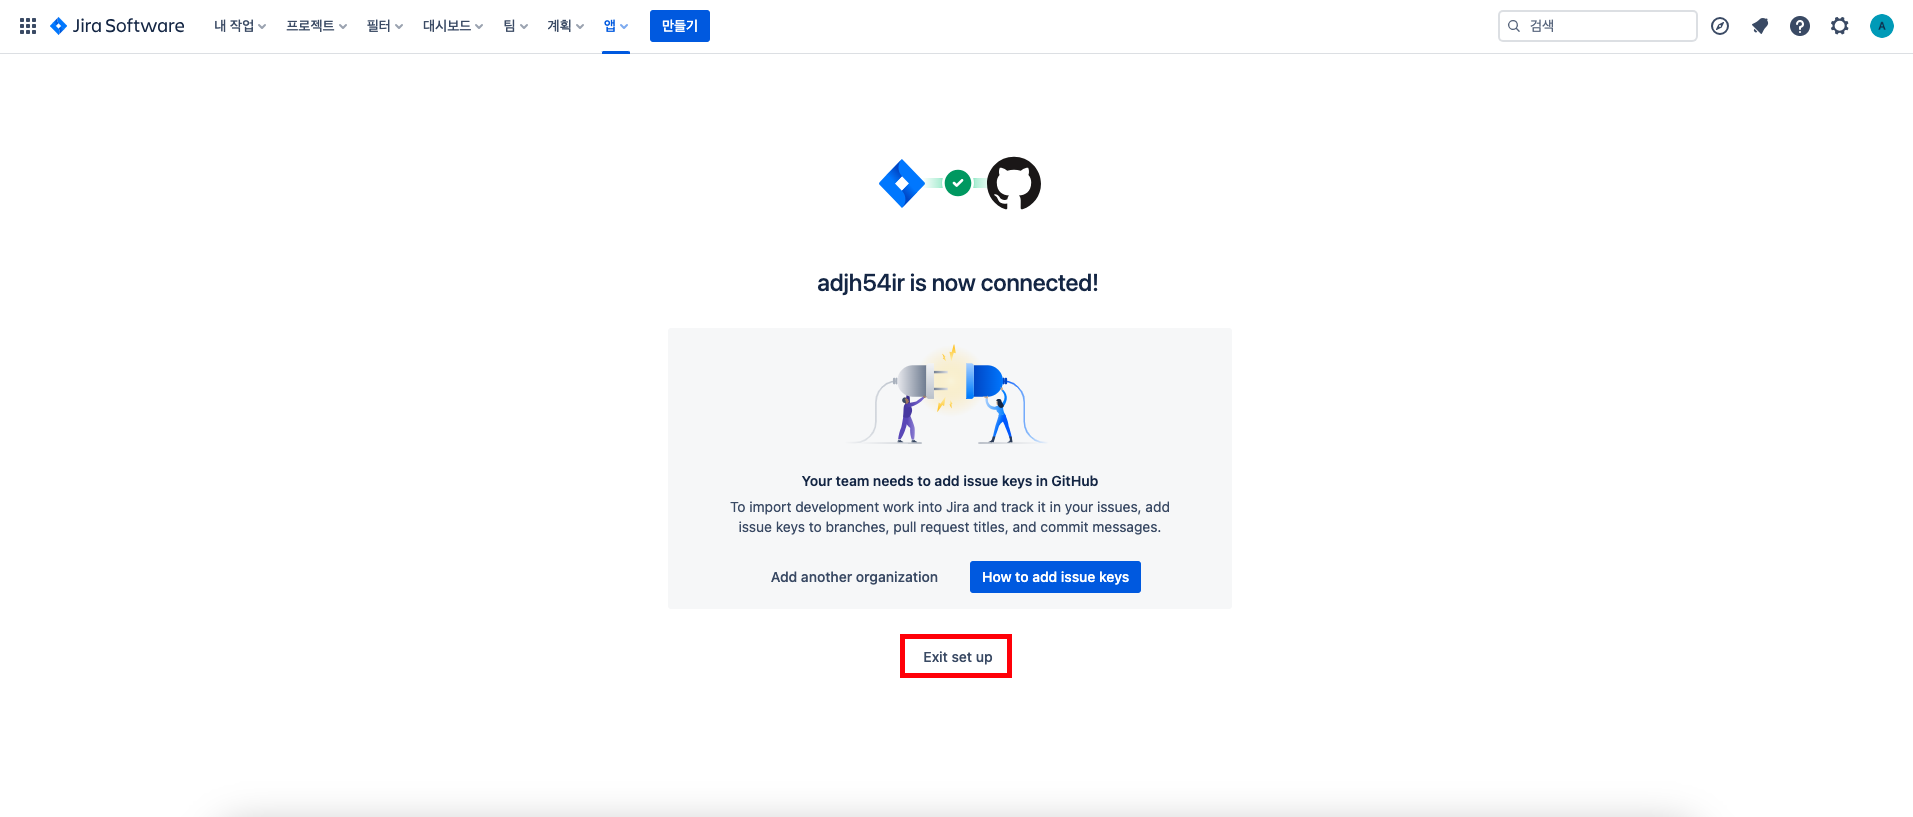Click the 만들기 create button
Image resolution: width=1913 pixels, height=817 pixels.
pyautogui.click(x=680, y=26)
